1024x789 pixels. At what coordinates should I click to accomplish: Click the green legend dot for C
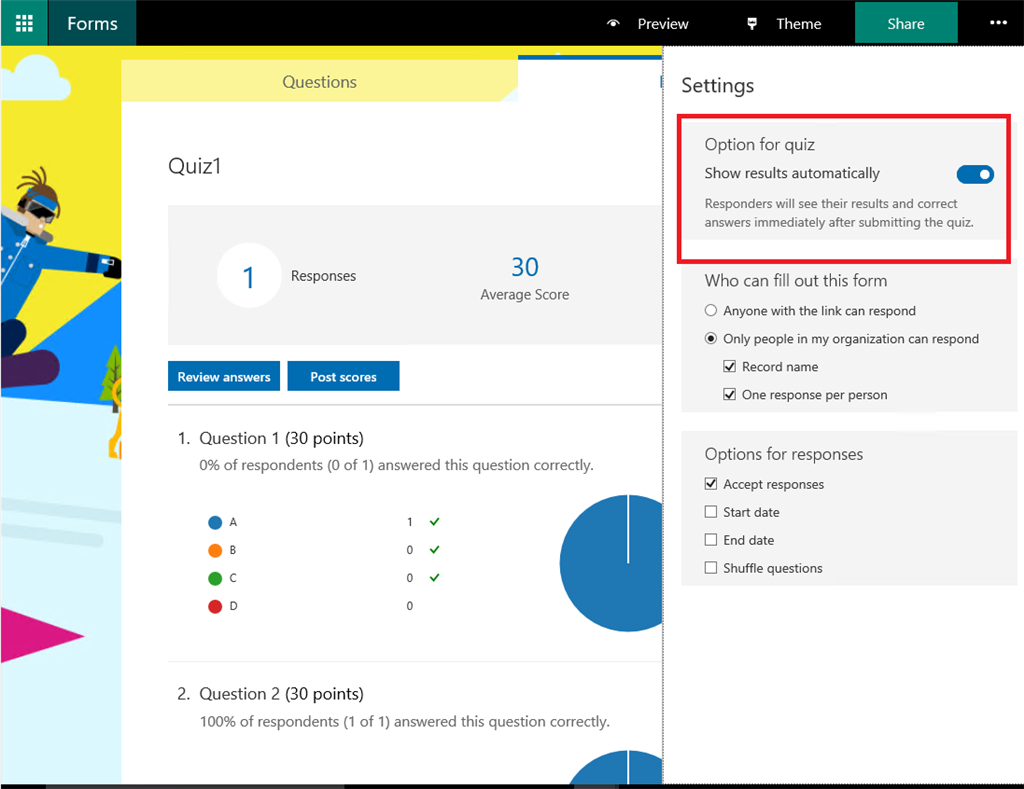click(x=215, y=579)
